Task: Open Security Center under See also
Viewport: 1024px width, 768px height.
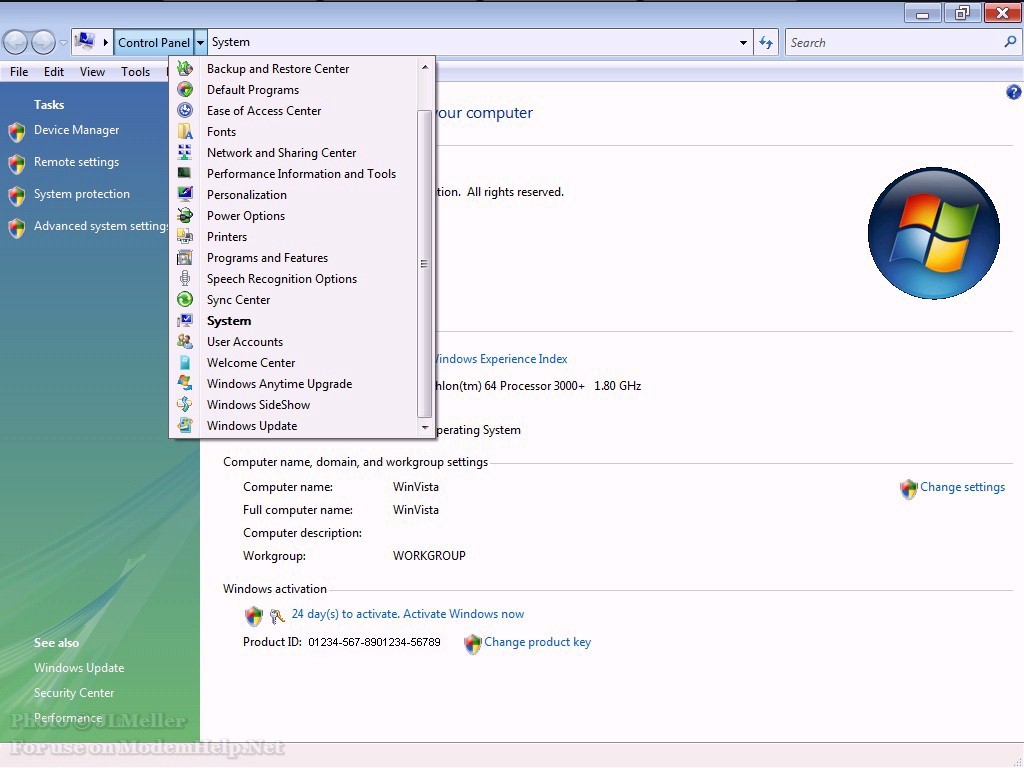Action: 74,693
